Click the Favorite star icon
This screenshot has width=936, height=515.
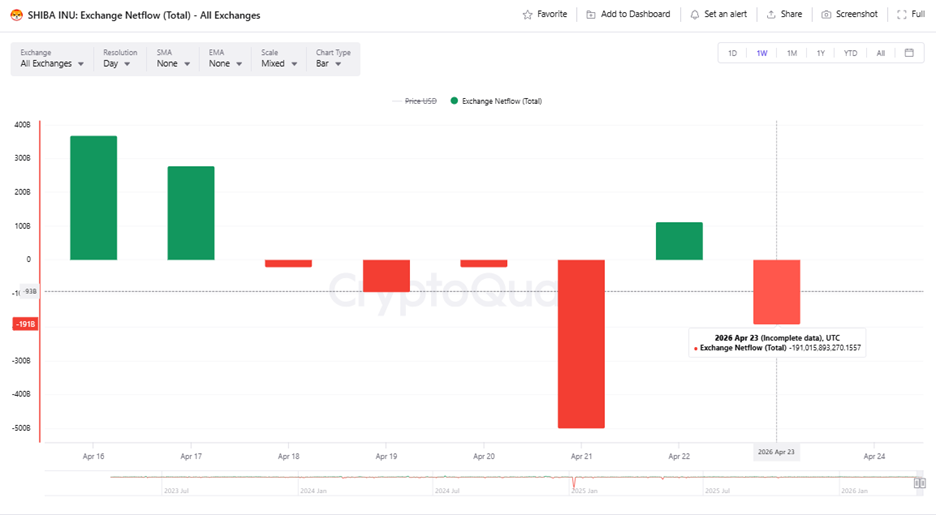[527, 14]
